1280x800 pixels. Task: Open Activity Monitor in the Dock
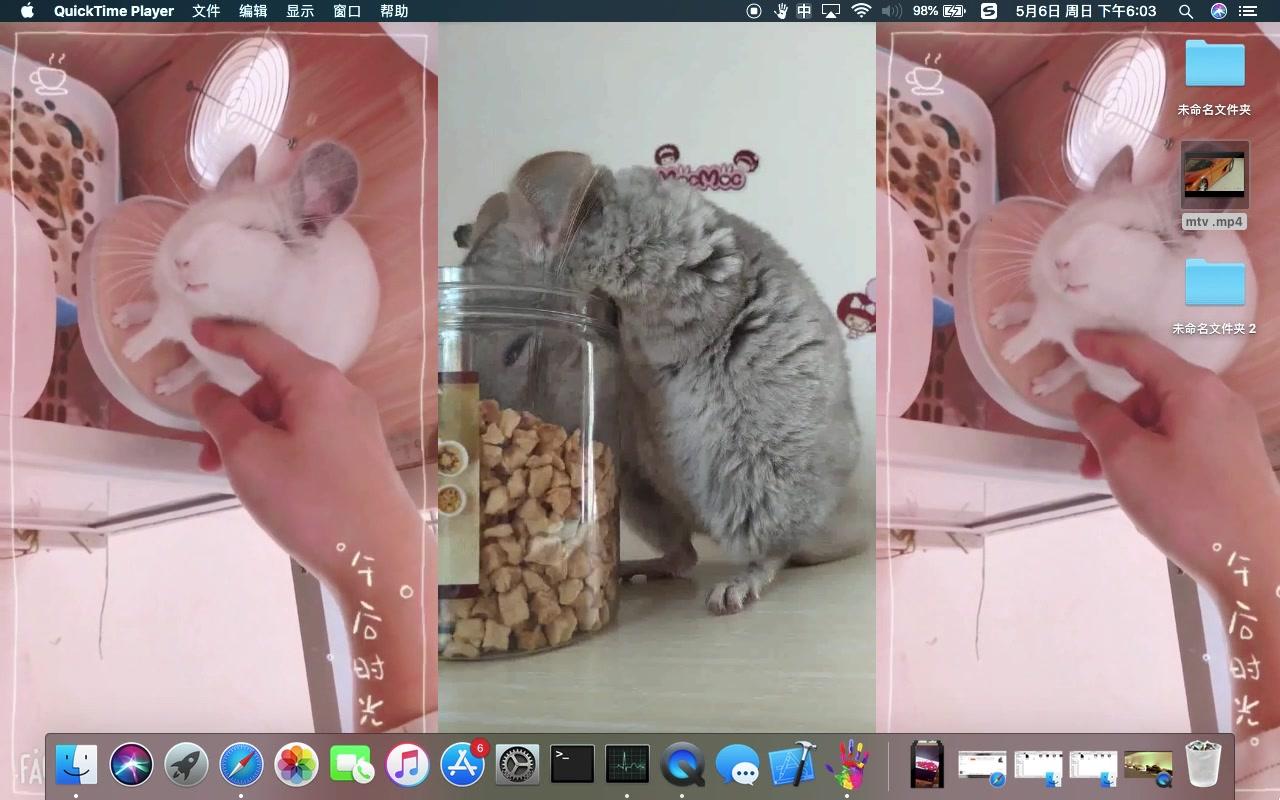click(x=626, y=765)
